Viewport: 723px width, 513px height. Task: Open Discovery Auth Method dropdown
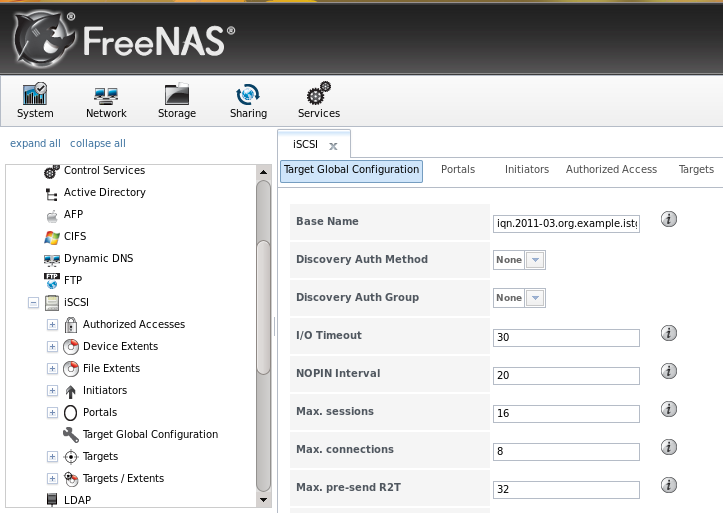pyautogui.click(x=535, y=260)
